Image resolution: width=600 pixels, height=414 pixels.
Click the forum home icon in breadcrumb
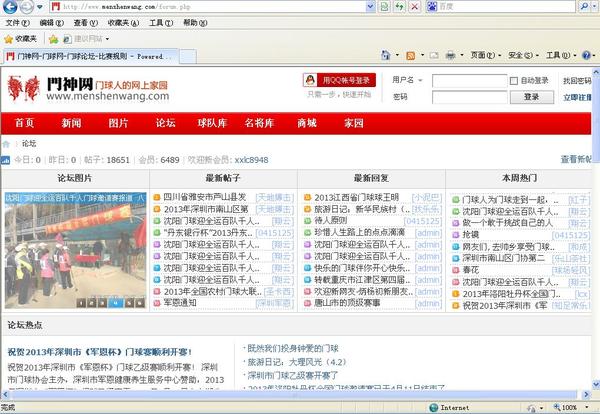(8, 144)
